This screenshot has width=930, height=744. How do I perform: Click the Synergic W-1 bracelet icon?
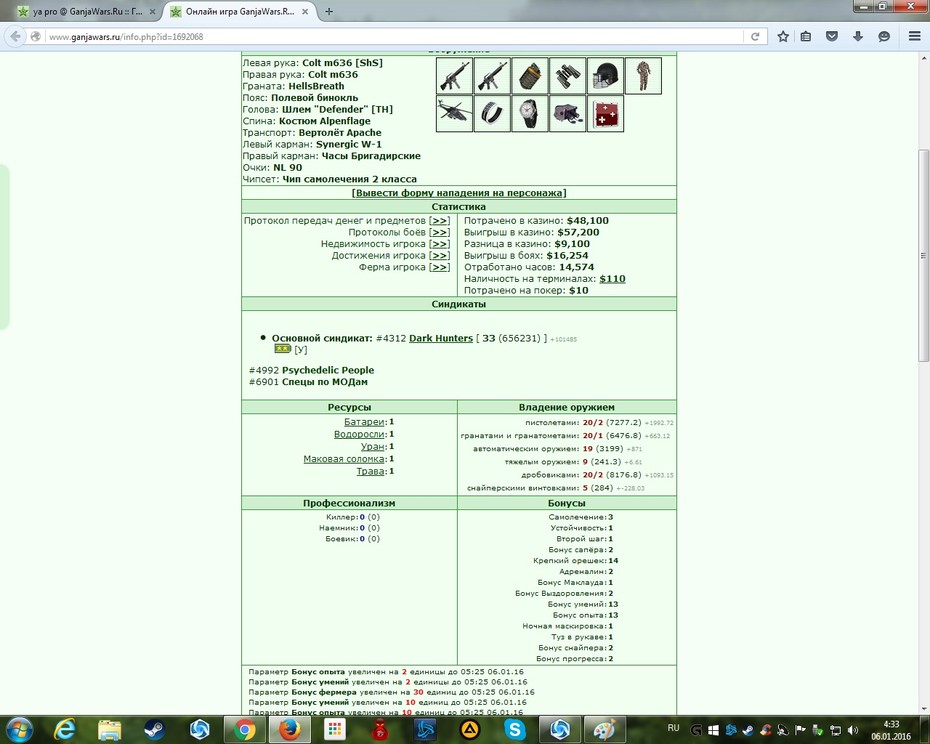click(x=492, y=113)
